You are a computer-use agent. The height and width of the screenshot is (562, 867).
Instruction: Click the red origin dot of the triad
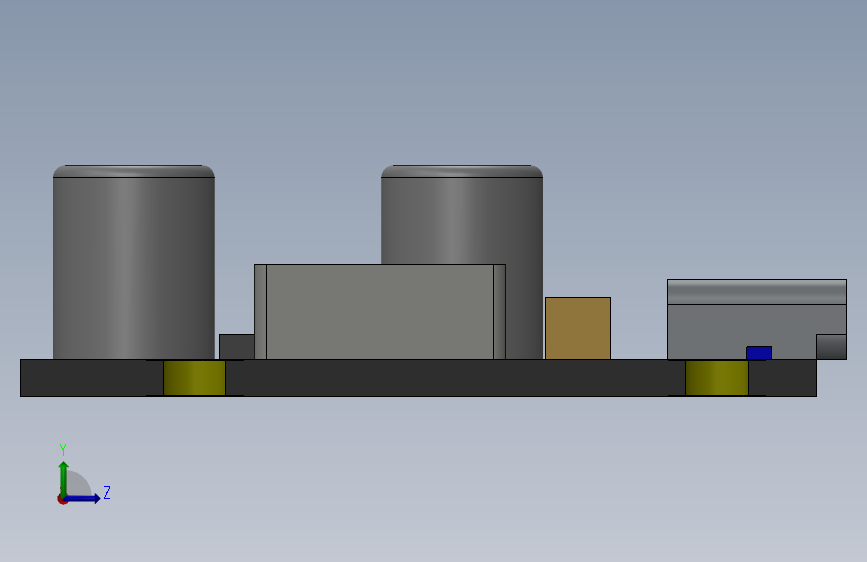[x=62, y=499]
